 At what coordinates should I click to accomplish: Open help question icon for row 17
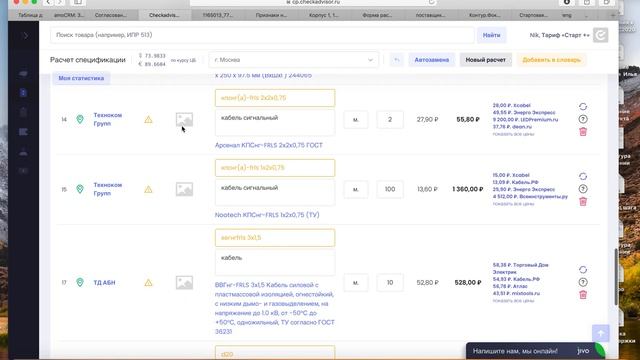583,282
